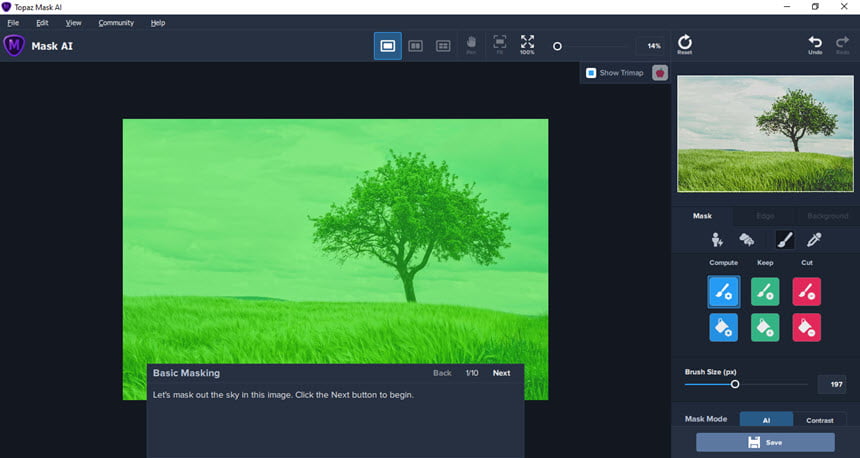Click the Redo arrow
The image size is (860, 458).
(x=842, y=45)
